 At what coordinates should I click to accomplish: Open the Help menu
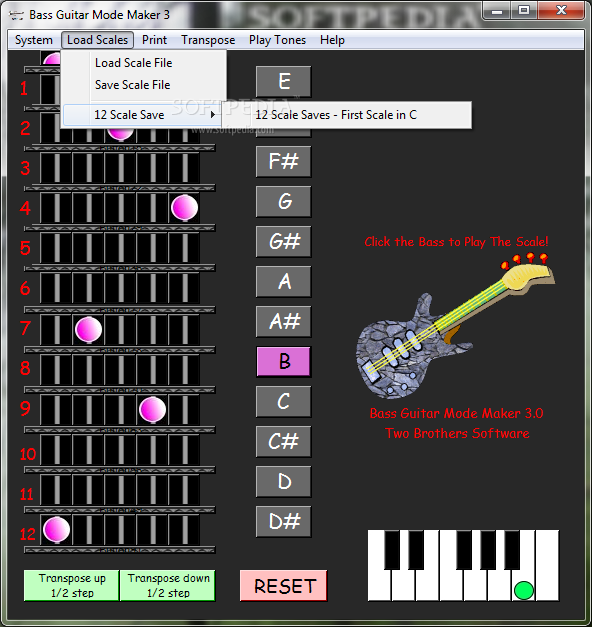pyautogui.click(x=332, y=40)
